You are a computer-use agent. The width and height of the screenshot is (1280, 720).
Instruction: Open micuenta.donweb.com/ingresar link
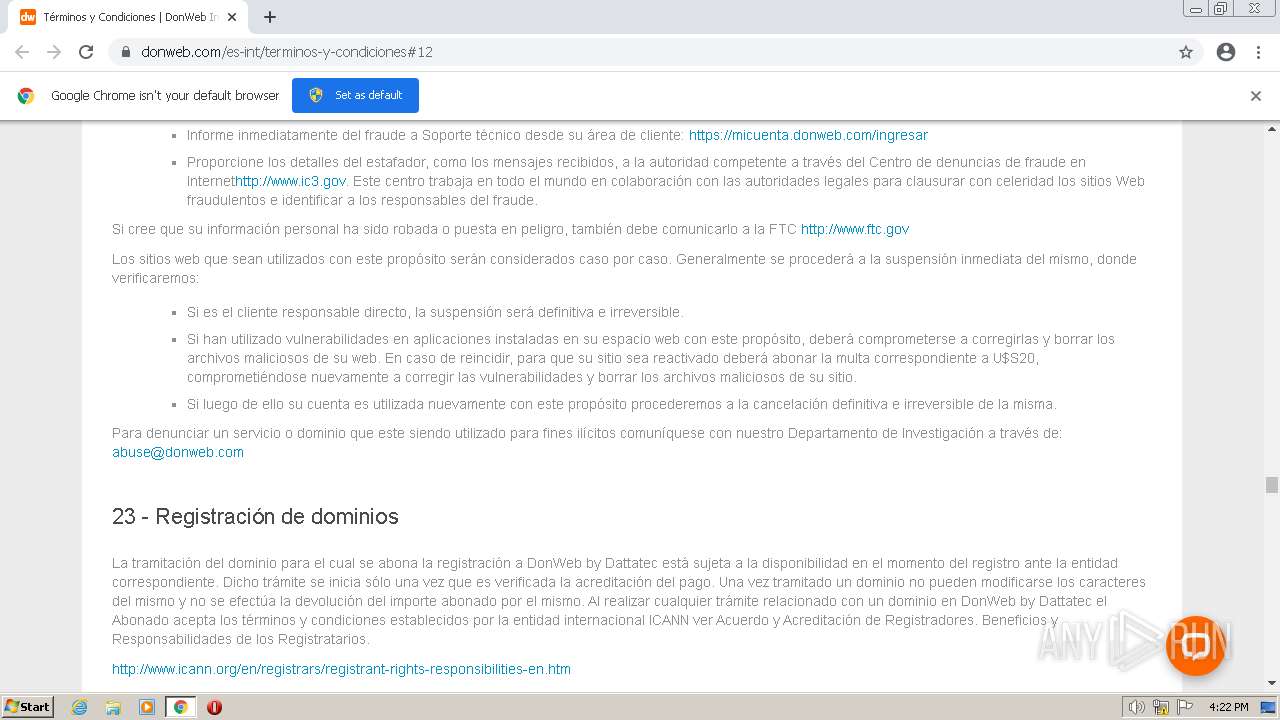(x=808, y=135)
